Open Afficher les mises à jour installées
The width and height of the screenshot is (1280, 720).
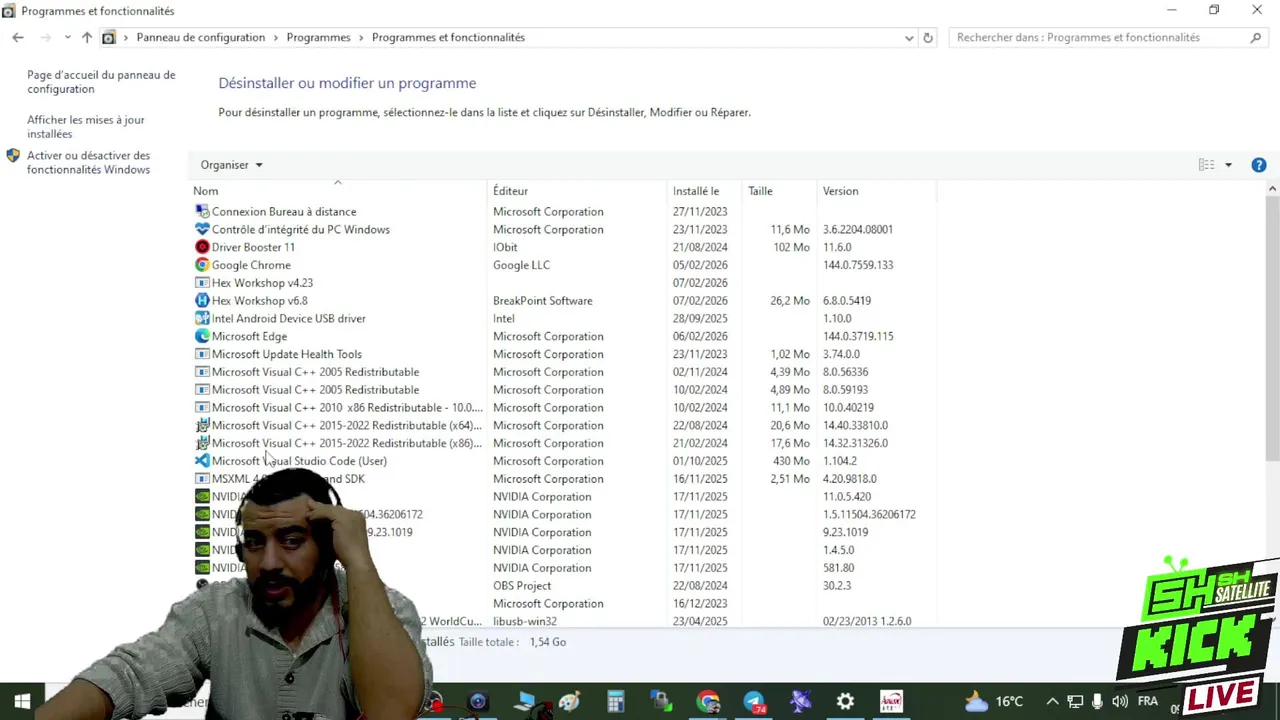(86, 127)
